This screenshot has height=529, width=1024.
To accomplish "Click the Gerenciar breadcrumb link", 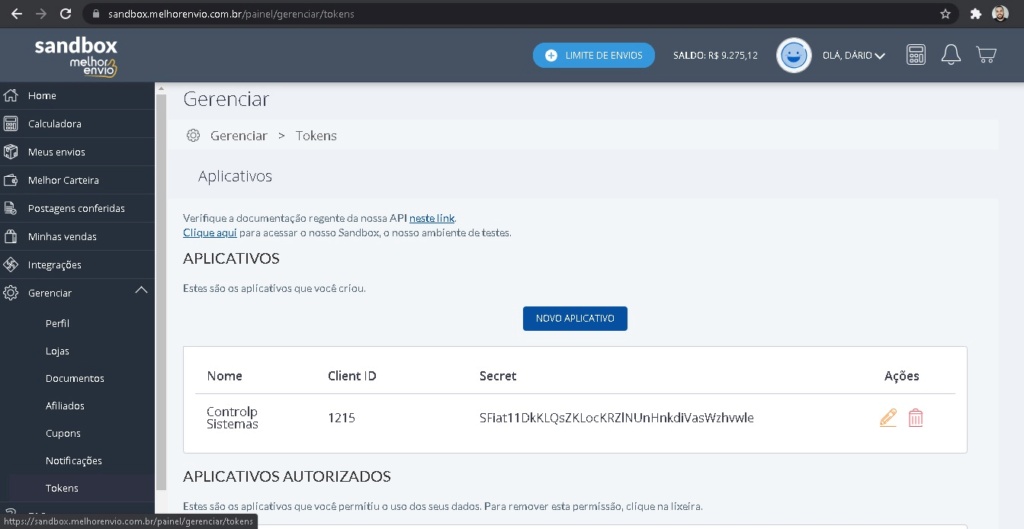I will coord(238,135).
